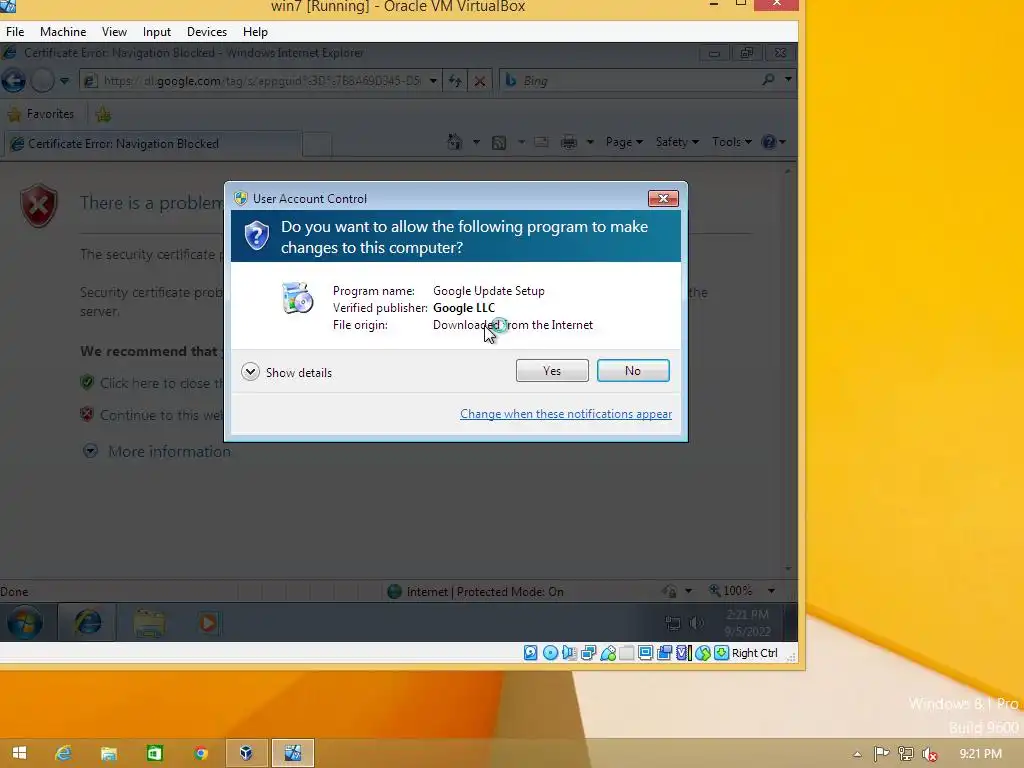Open the IE Favorites button
1024x768 pixels.
[40, 114]
